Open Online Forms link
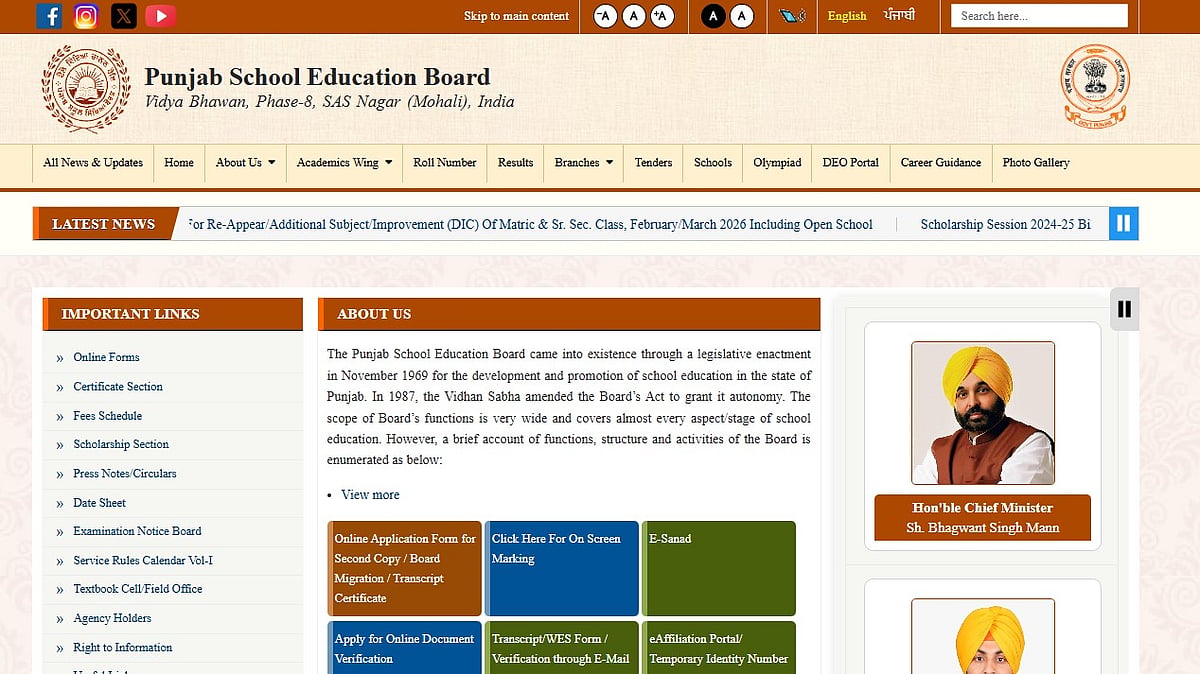Screen dimensions: 1200x674 tap(106, 357)
